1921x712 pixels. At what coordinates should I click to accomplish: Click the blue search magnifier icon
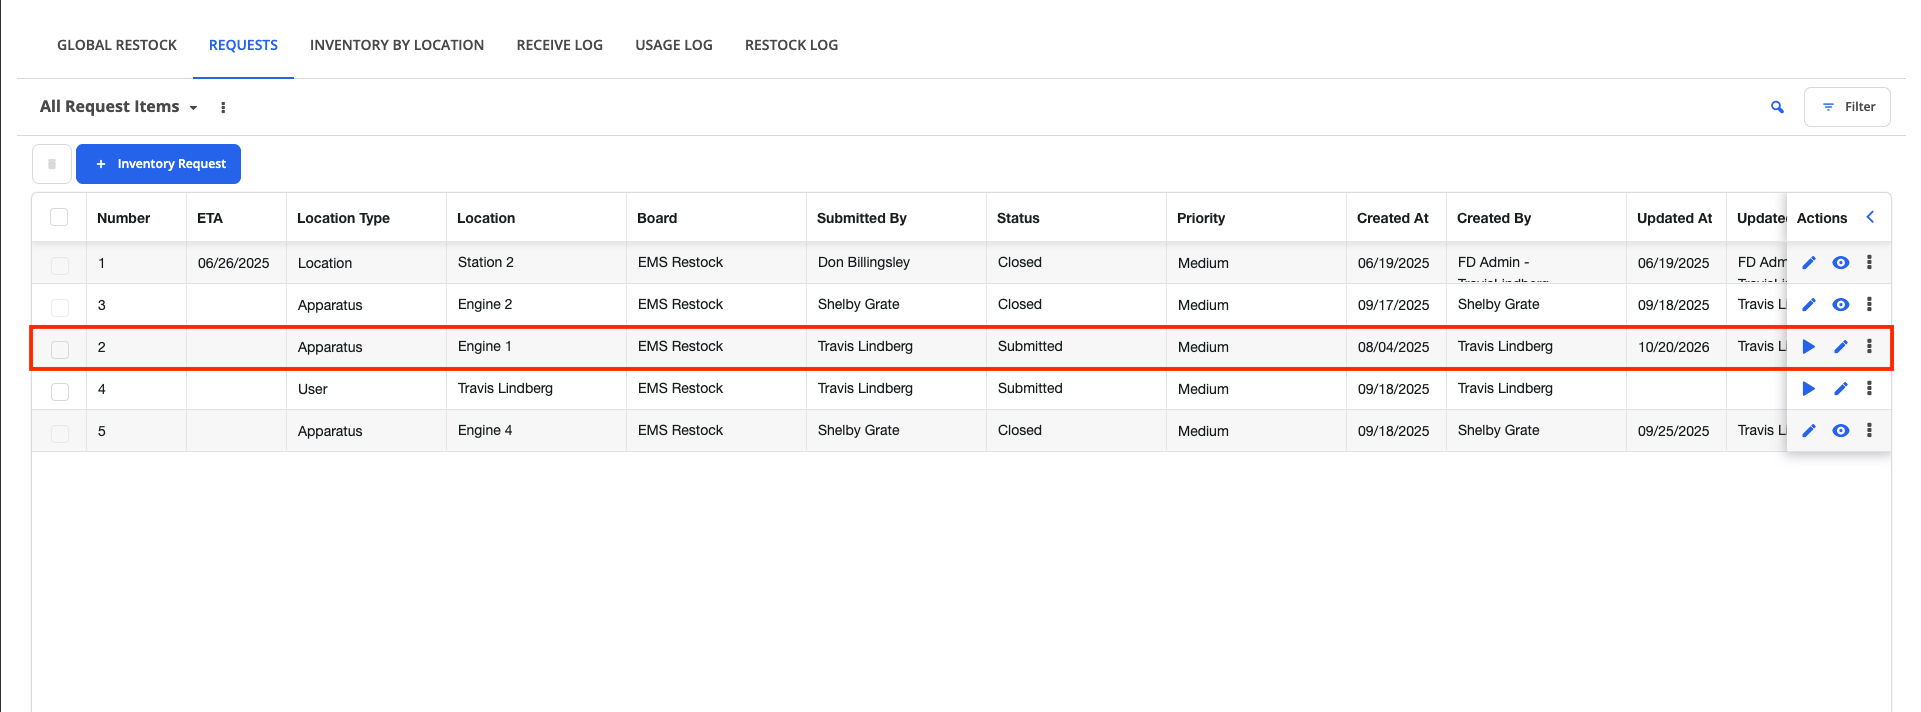click(1777, 107)
